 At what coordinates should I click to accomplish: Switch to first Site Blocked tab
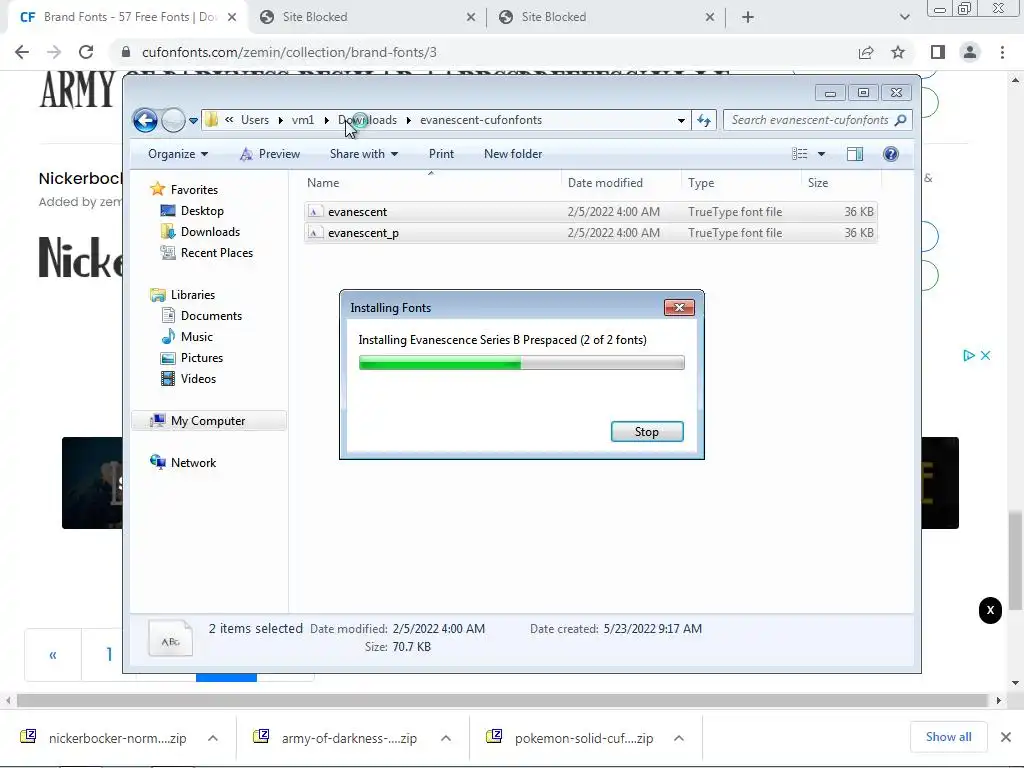pos(367,17)
